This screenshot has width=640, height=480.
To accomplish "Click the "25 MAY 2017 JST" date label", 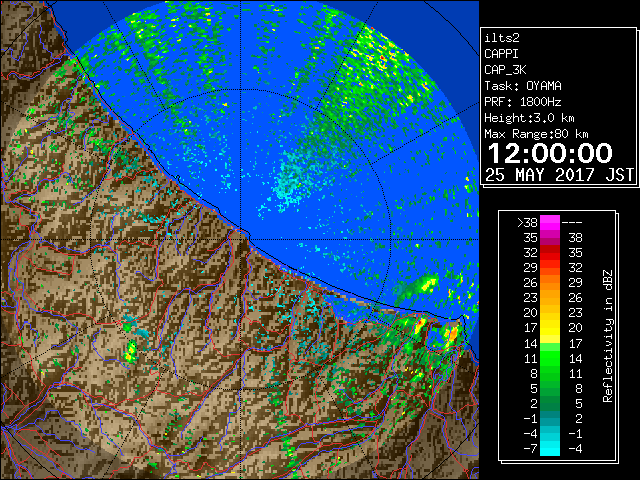I will tap(560, 175).
